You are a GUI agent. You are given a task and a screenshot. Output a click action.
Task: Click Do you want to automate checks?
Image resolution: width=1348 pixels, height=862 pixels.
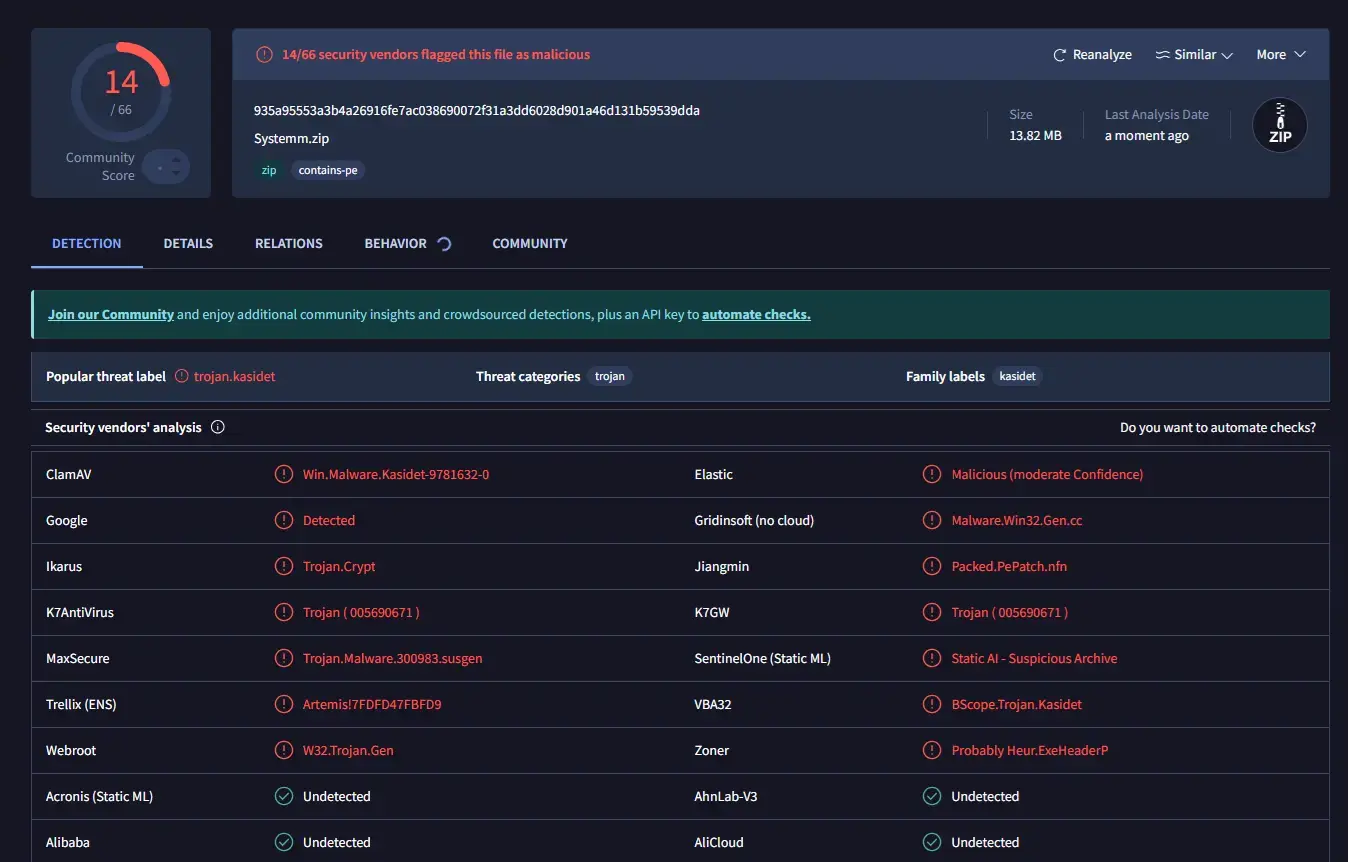pyautogui.click(x=1218, y=427)
